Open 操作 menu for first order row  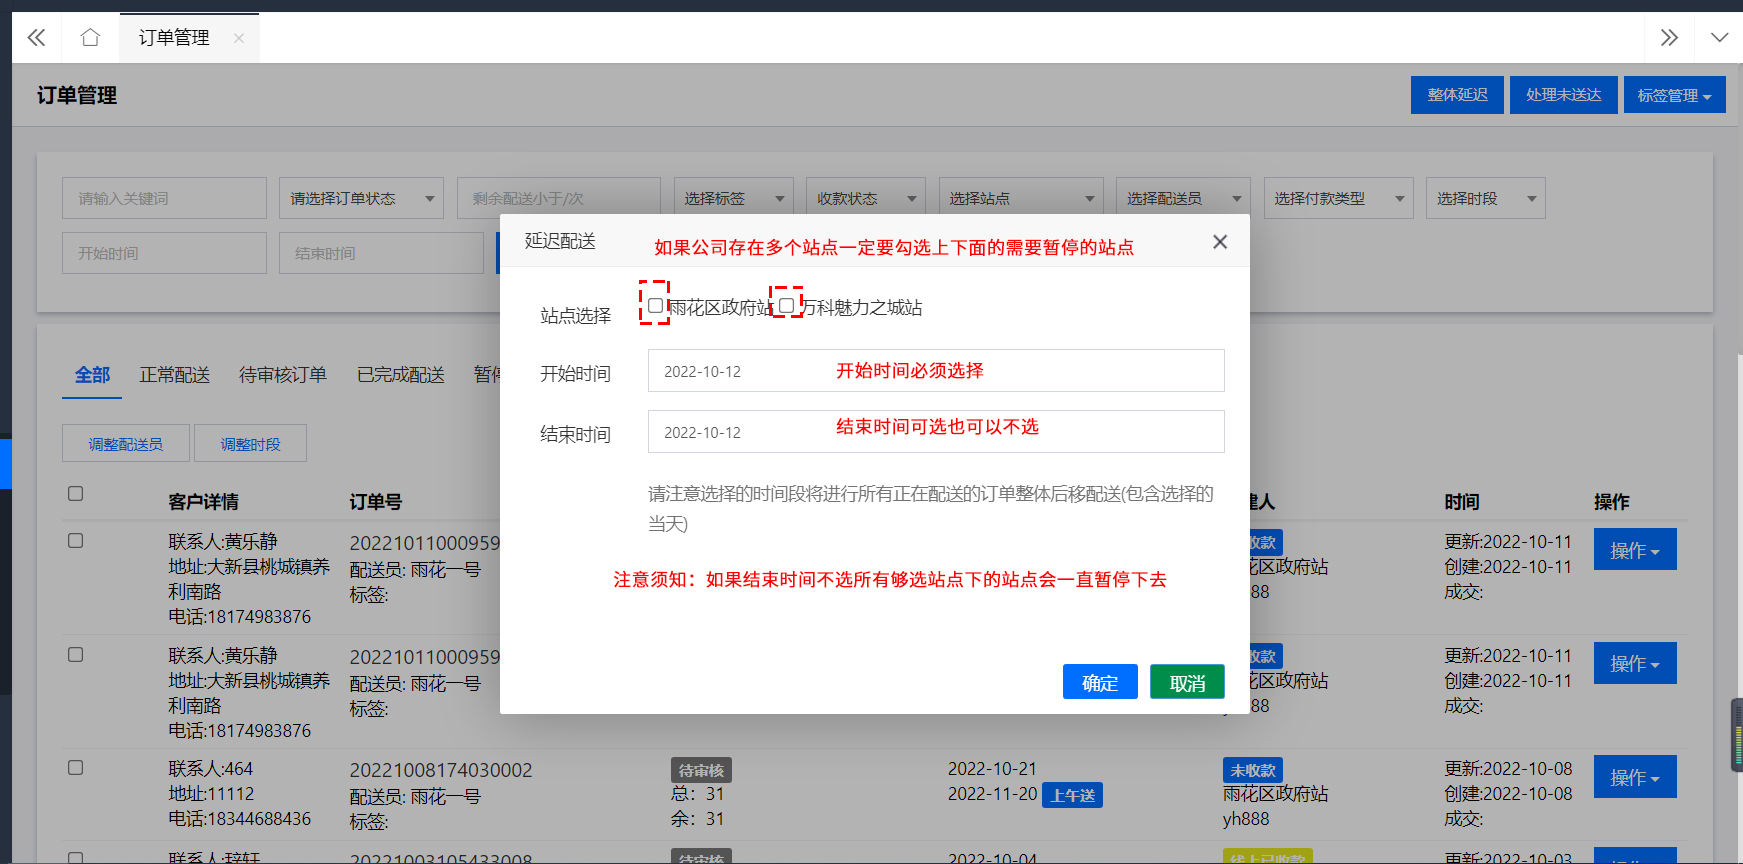1634,550
